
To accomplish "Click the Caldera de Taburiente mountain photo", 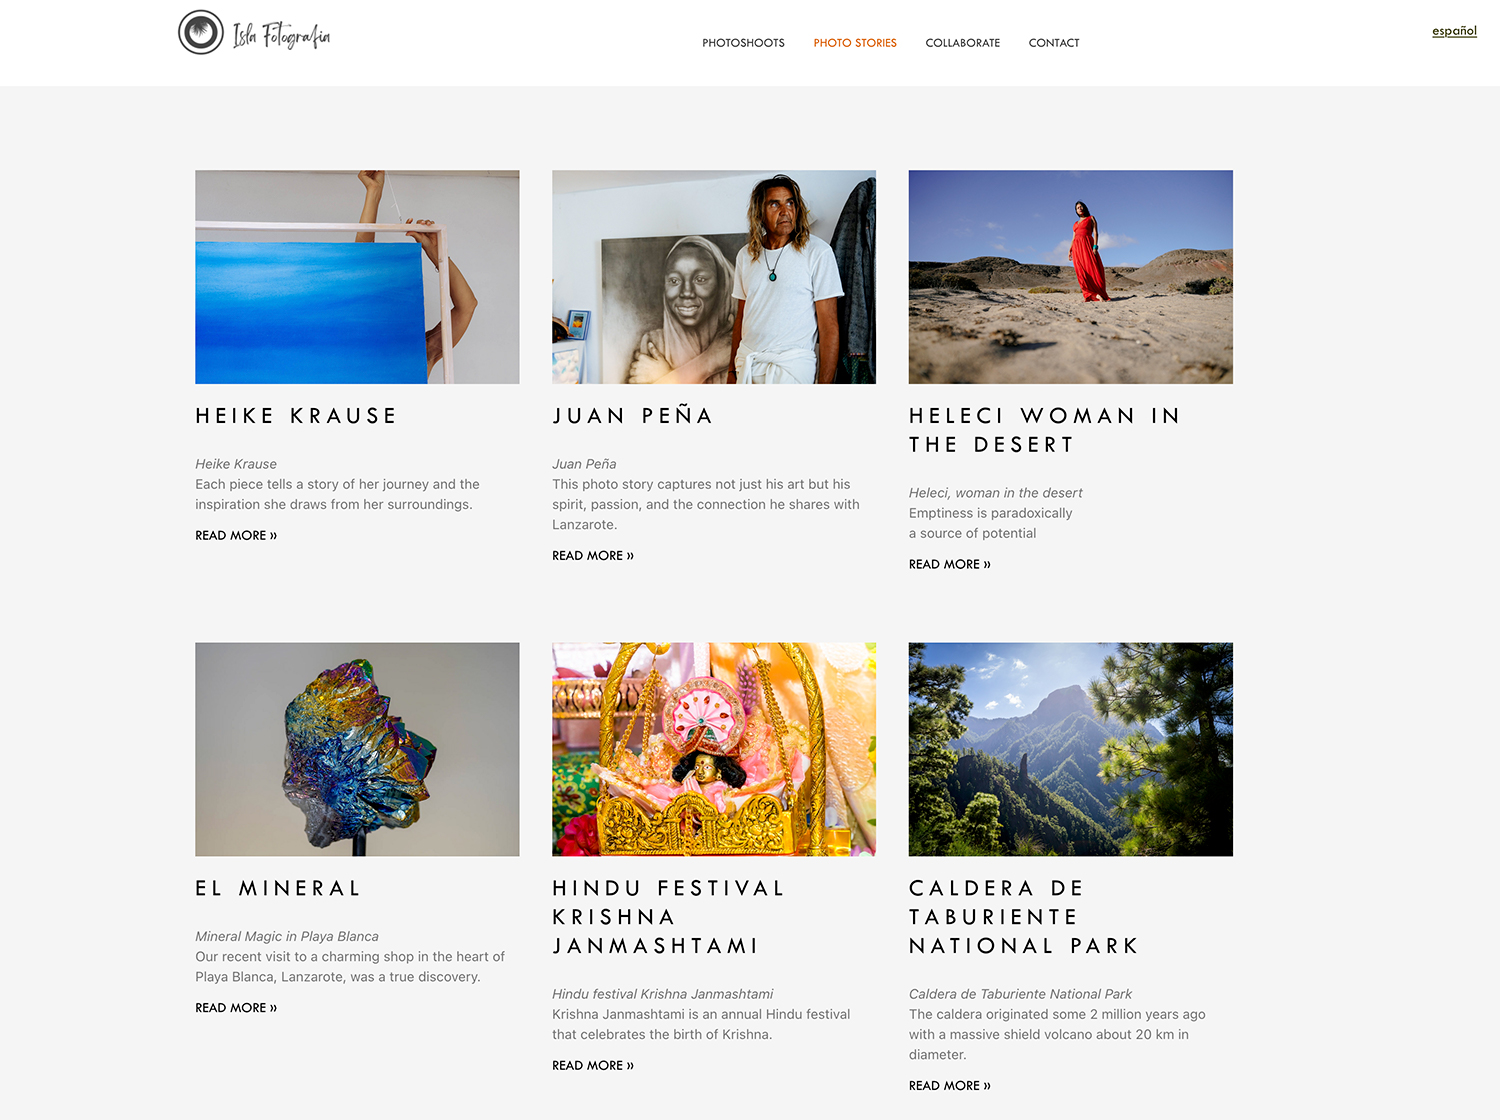I will tap(1071, 749).
